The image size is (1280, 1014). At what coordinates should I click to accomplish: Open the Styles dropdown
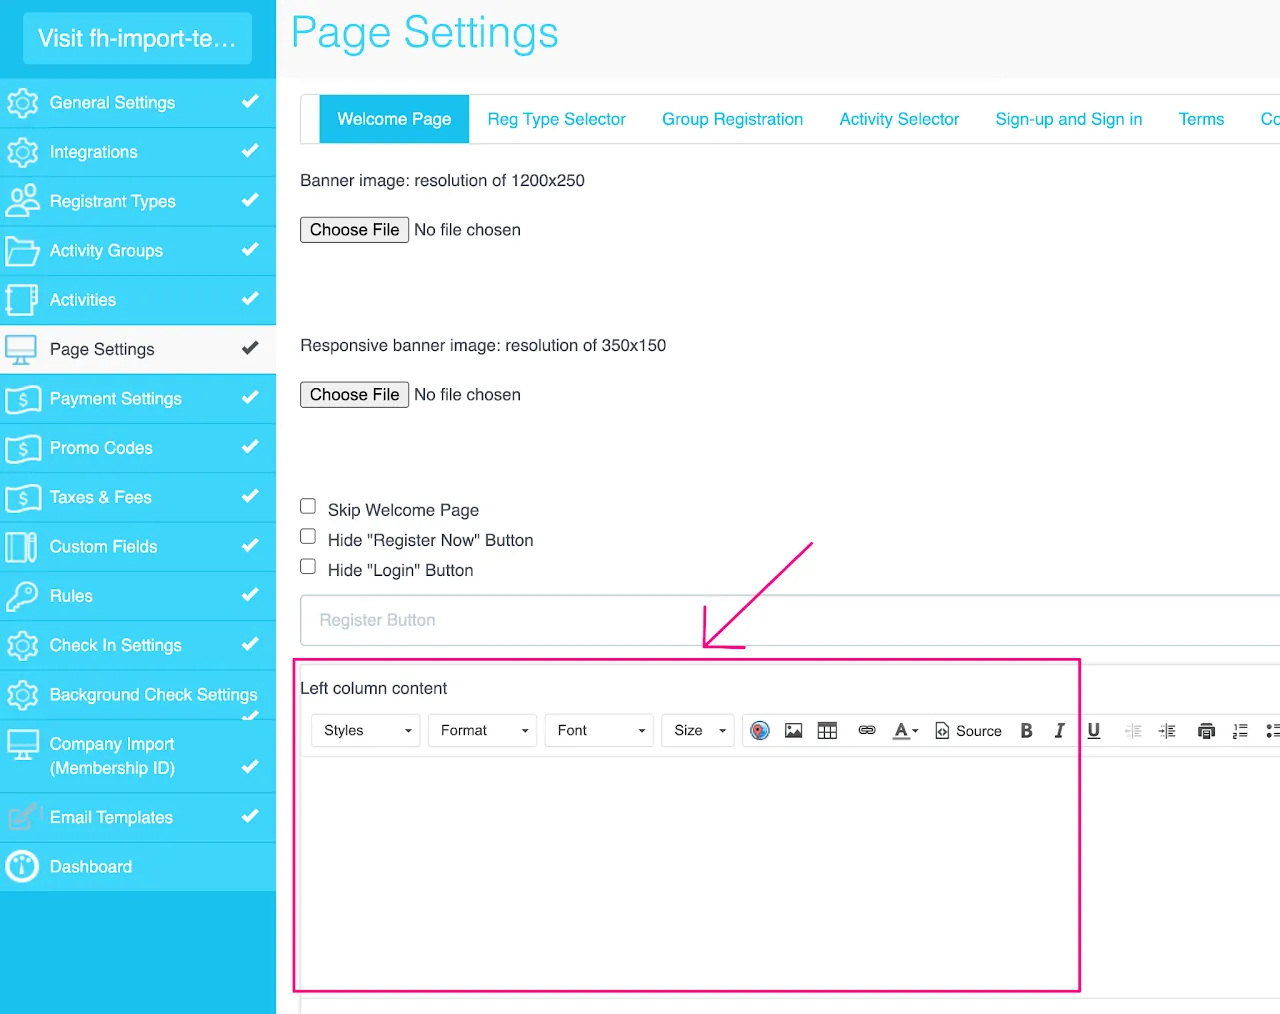point(366,731)
